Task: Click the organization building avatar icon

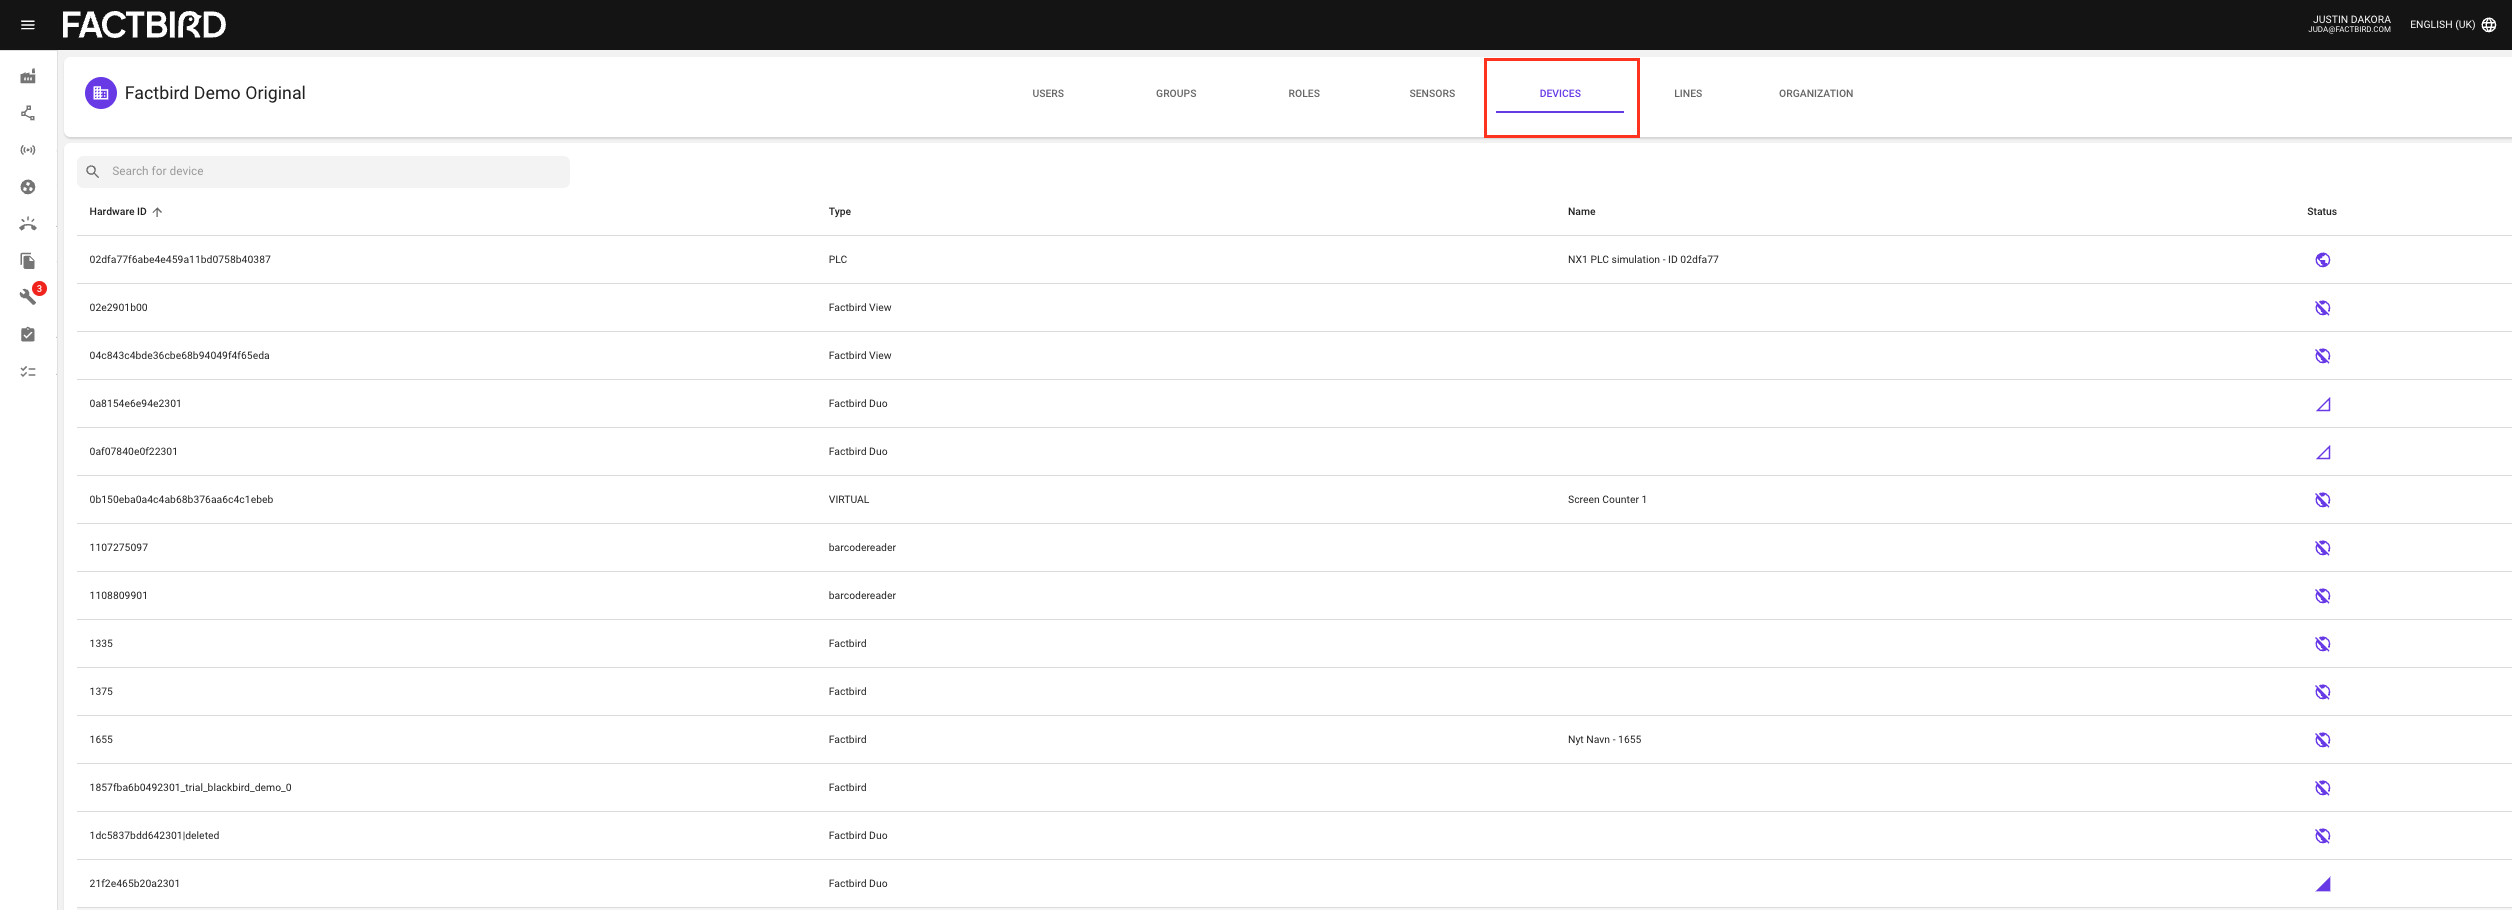Action: coord(100,93)
